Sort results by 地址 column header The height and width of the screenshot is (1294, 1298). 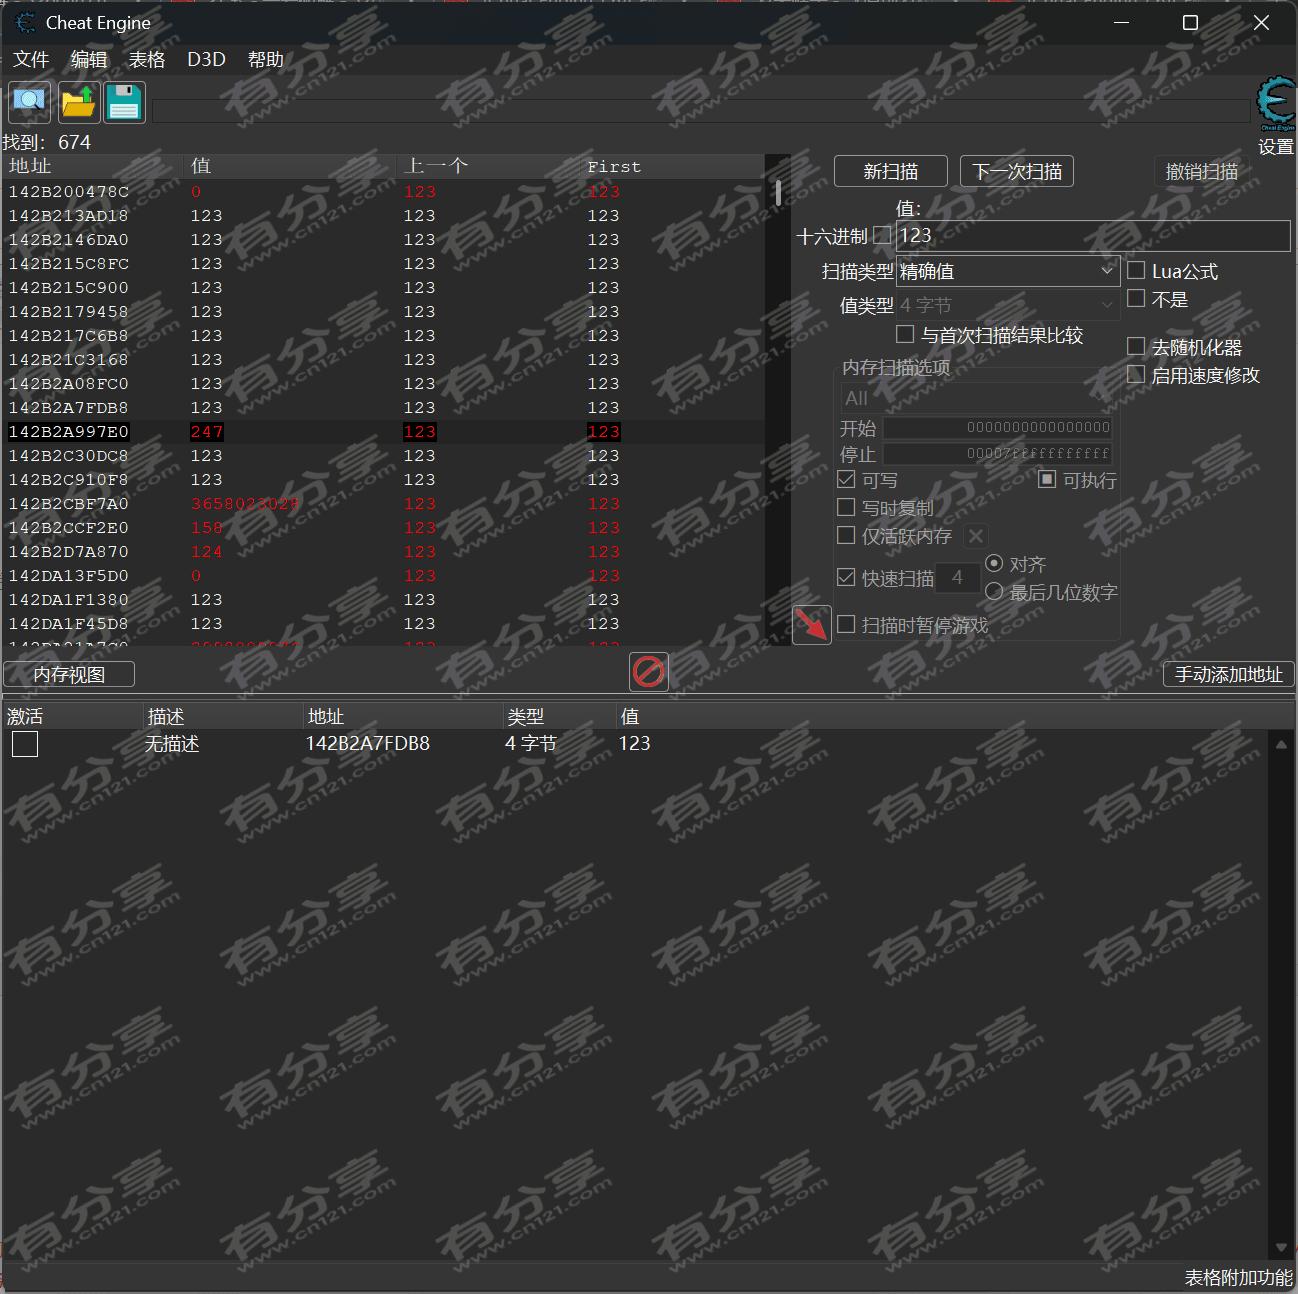(94, 166)
